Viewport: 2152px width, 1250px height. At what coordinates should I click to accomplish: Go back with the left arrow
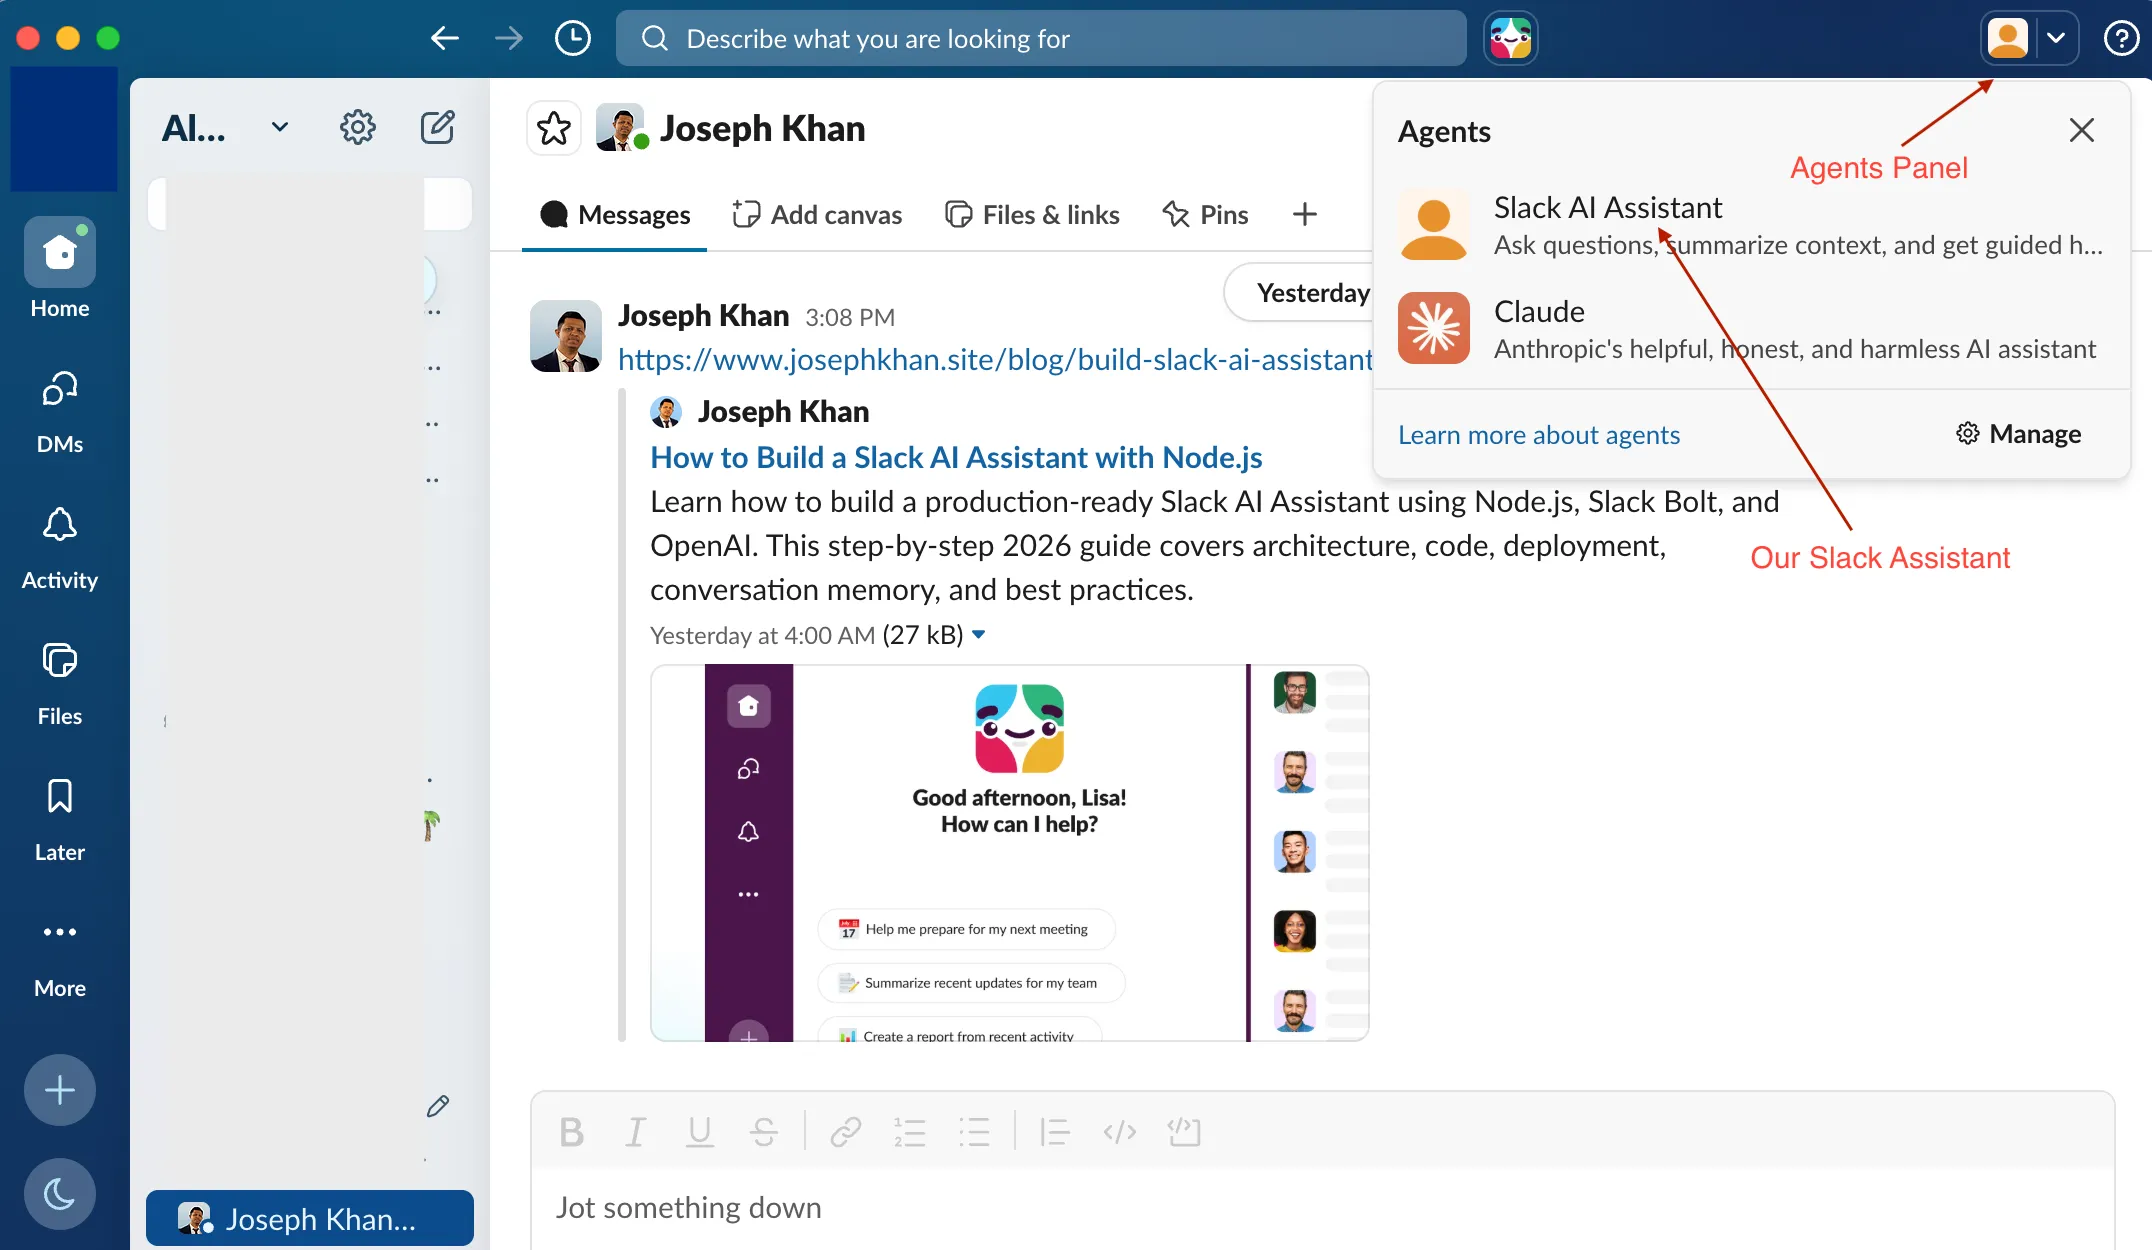444,39
